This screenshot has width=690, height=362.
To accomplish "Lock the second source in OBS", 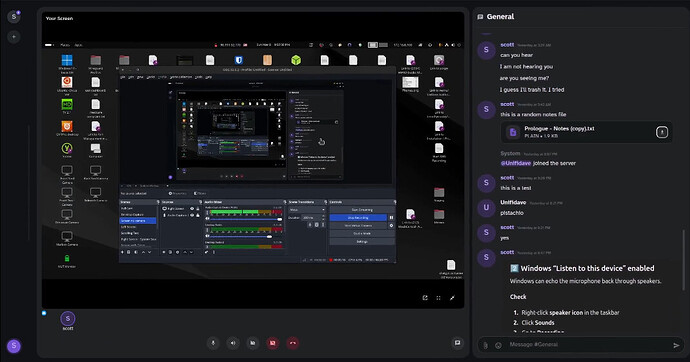I will point(198,215).
